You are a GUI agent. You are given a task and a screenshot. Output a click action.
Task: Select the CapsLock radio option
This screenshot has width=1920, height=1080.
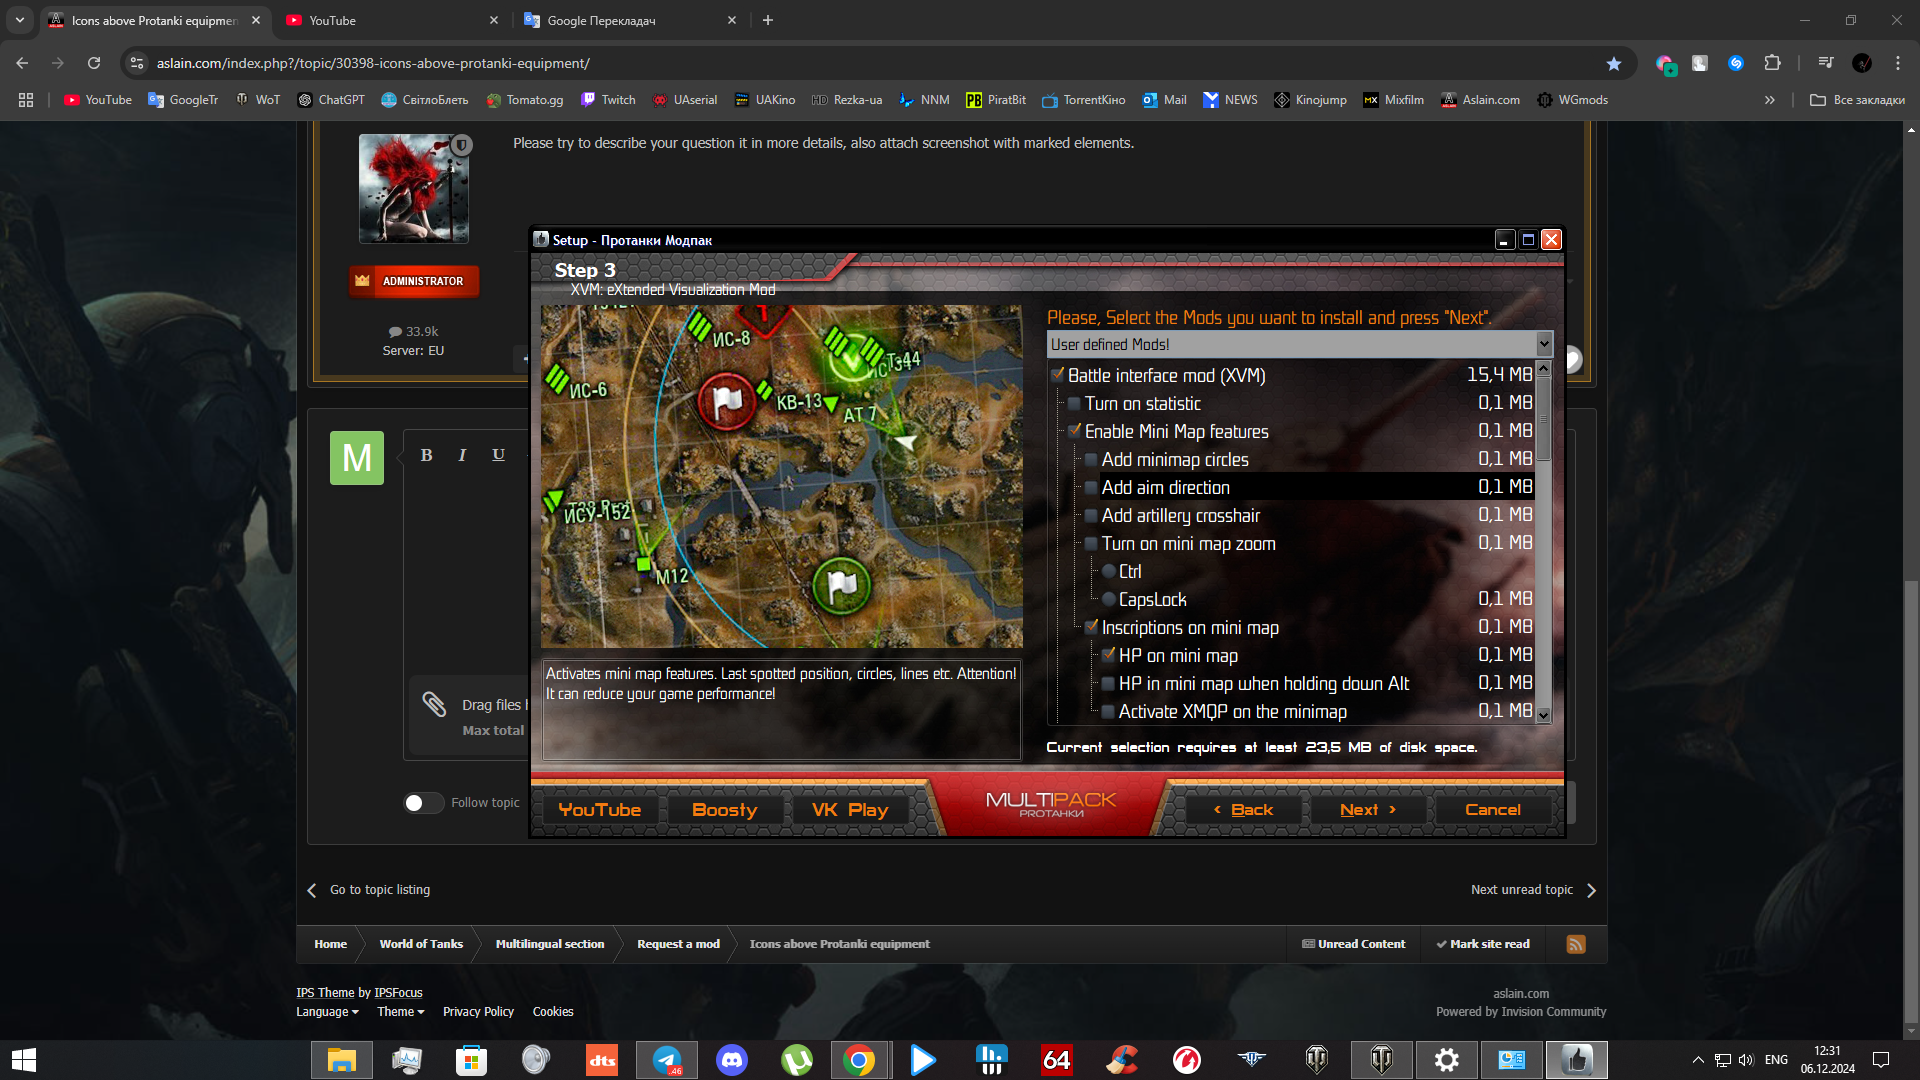[1110, 599]
